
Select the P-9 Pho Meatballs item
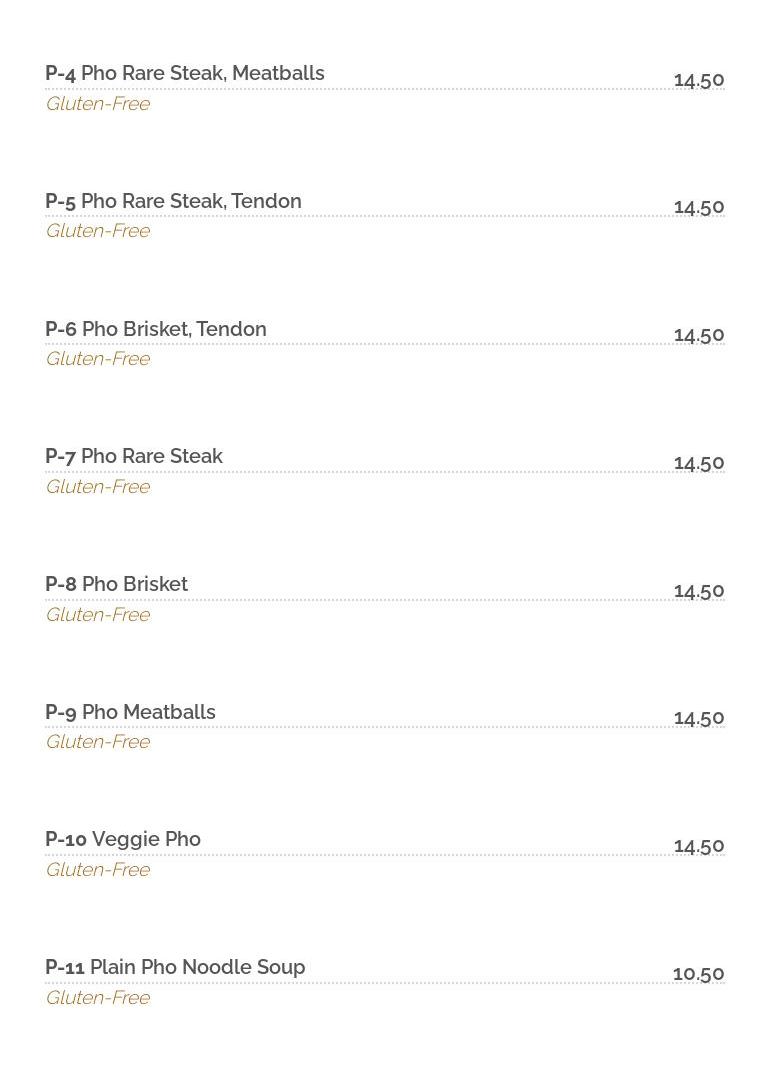(130, 712)
